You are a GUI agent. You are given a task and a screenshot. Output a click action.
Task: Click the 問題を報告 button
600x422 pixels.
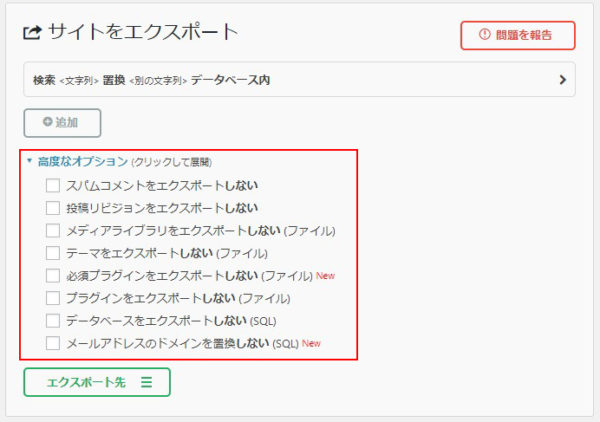(518, 35)
